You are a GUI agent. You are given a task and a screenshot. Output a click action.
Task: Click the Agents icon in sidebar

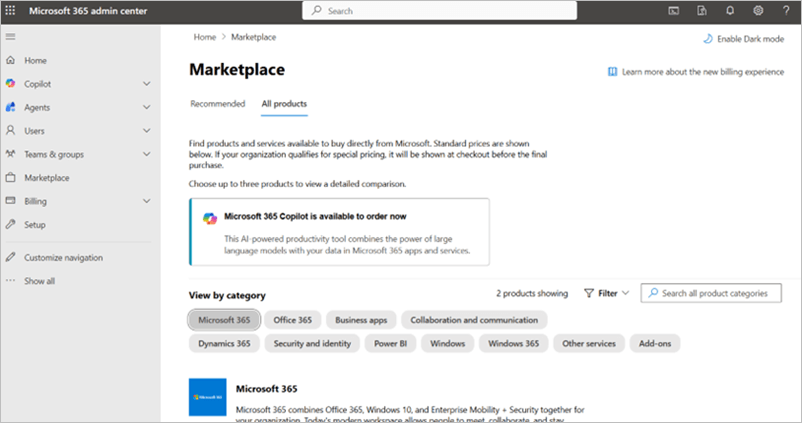click(x=10, y=107)
